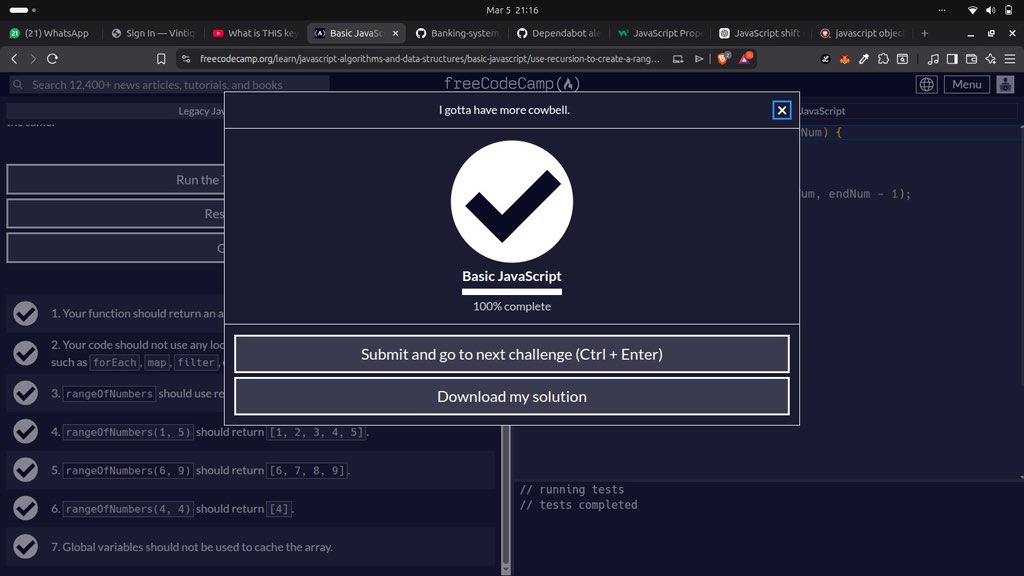Click the freeCodeCamp search field
This screenshot has width=1024, height=576.
(169, 84)
